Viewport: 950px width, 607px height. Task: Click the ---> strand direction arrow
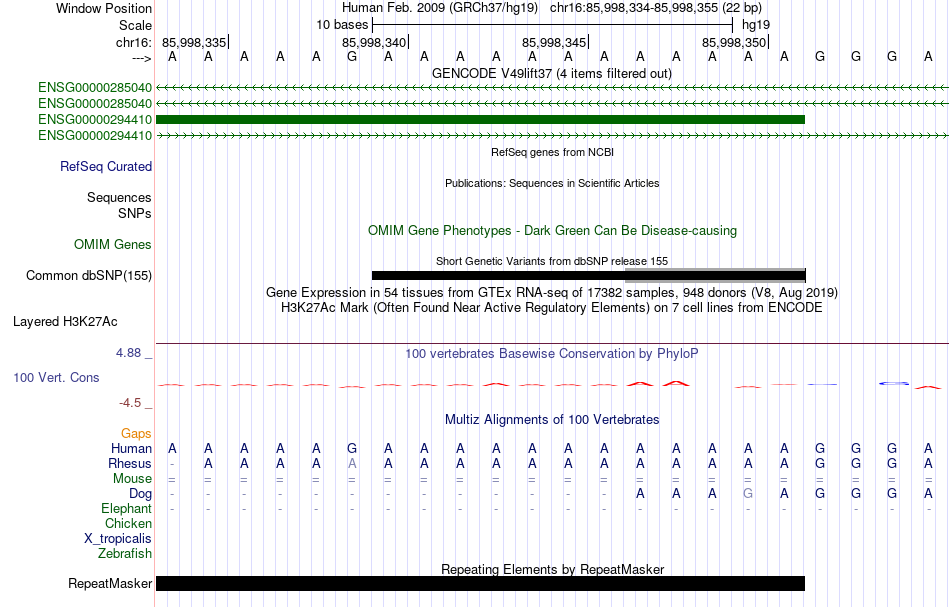point(142,58)
